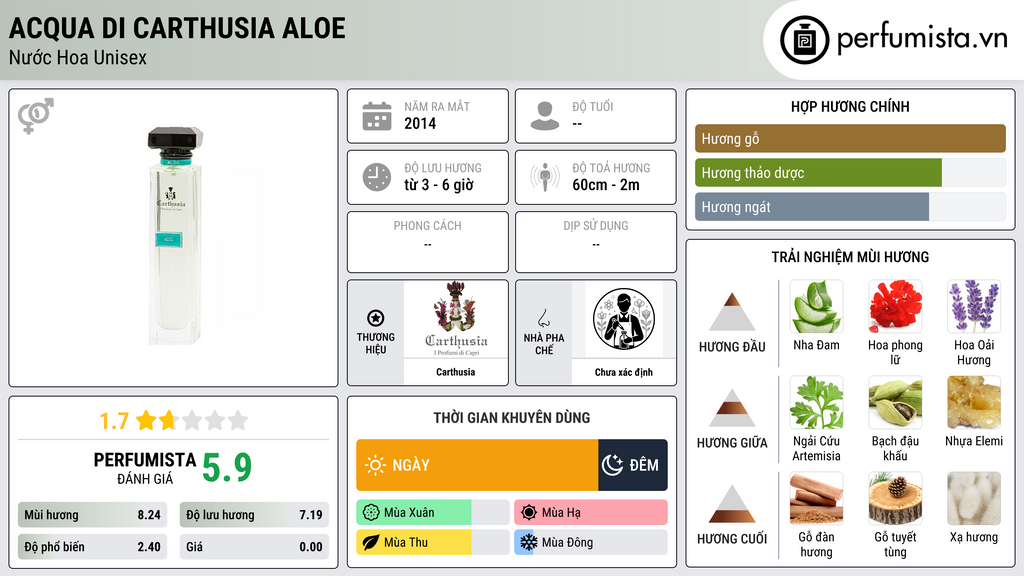This screenshot has height=576, width=1024.
Task: Click the sillage icon for Độ toả hương
Action: [545, 177]
